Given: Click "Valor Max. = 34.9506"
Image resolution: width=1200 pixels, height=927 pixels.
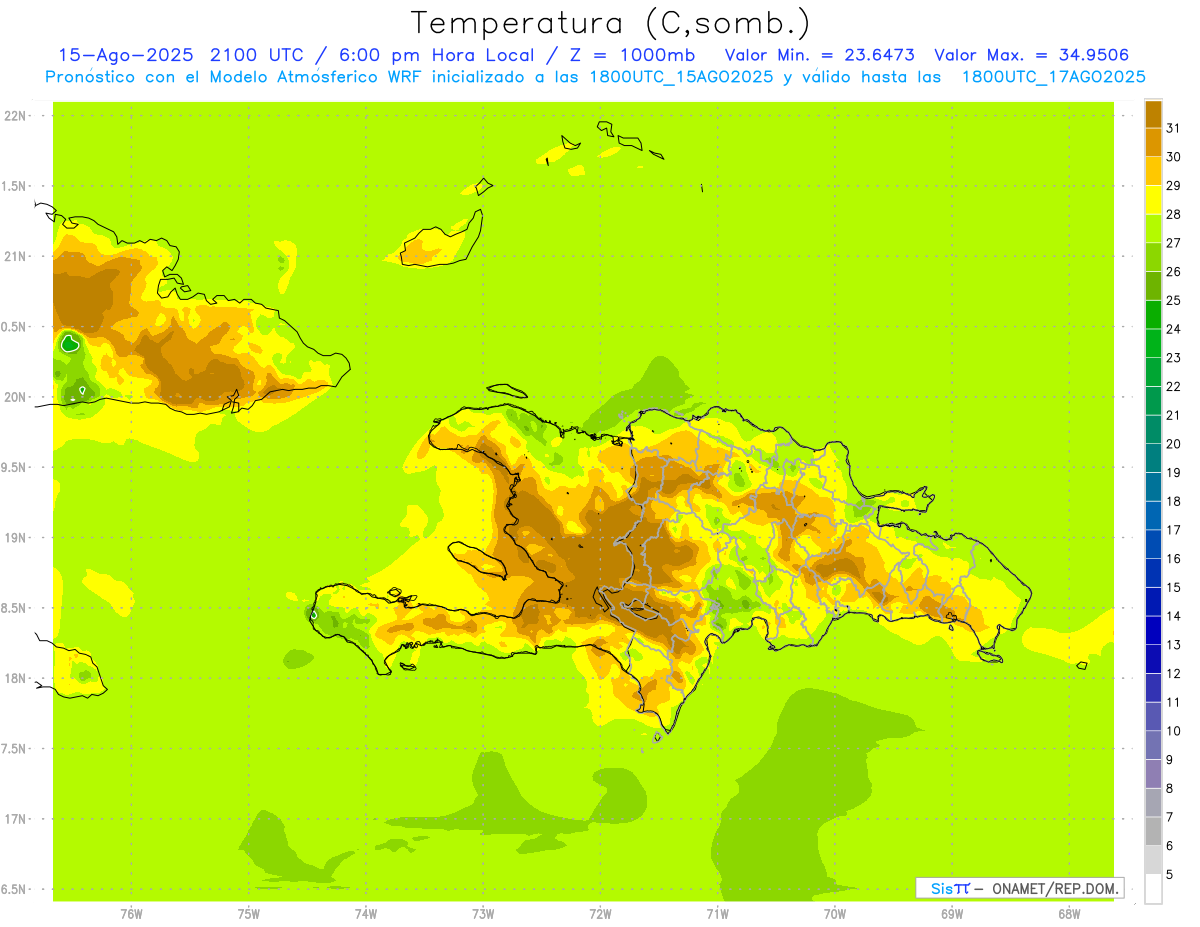Looking at the screenshot, I should coord(1031,55).
